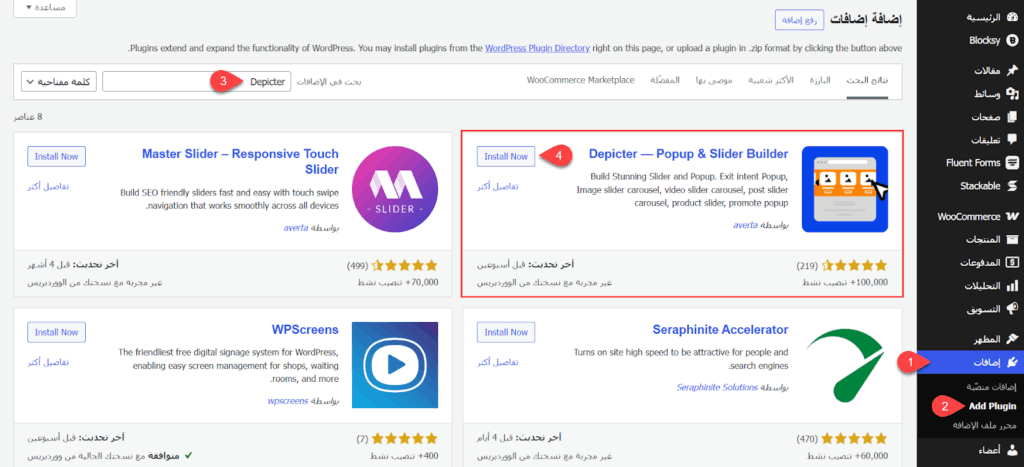1024x467 pixels.
Task: Select the Add Plugin submenu item
Action: [x=992, y=406]
